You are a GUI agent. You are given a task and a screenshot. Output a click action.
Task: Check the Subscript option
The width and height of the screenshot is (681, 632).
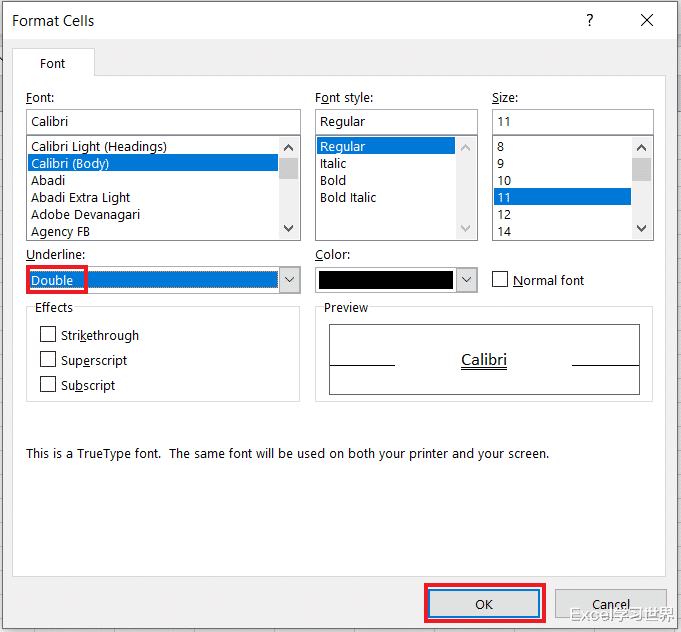pyautogui.click(x=48, y=385)
